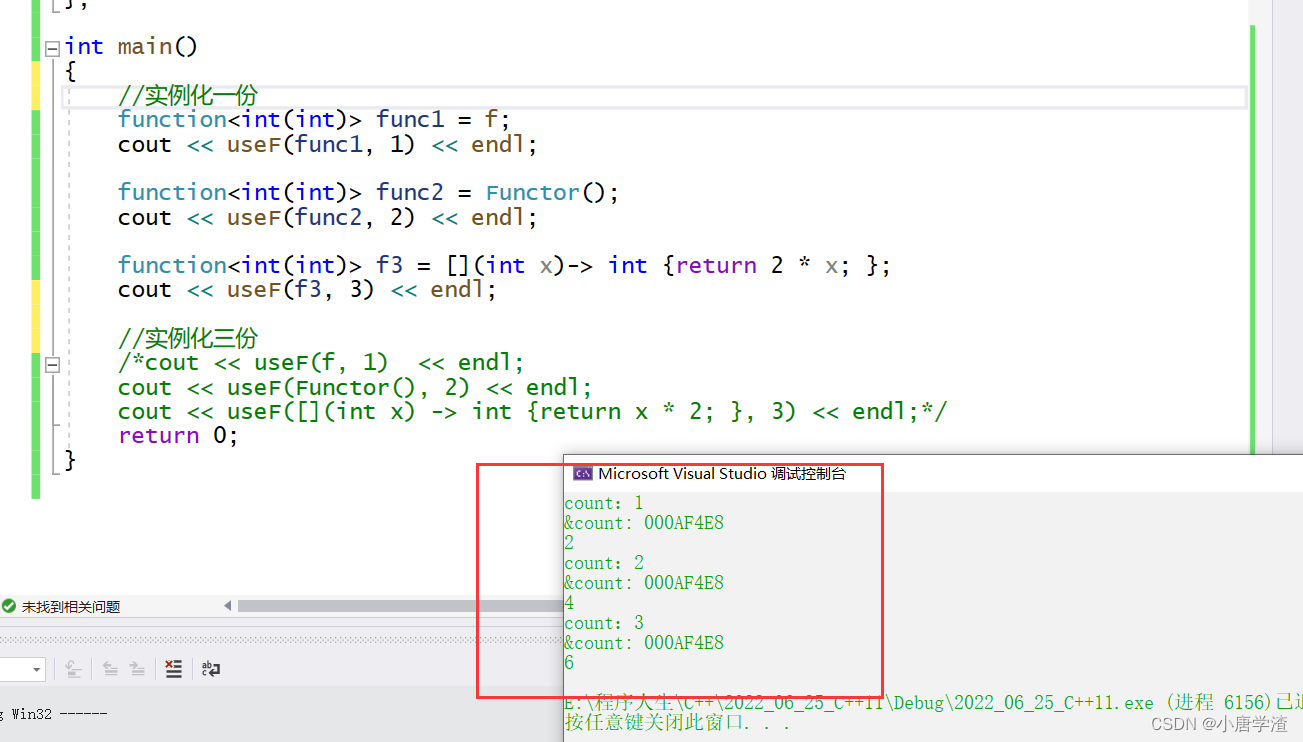Toggle word wrap in the output pane
This screenshot has width=1303, height=742.
(210, 669)
